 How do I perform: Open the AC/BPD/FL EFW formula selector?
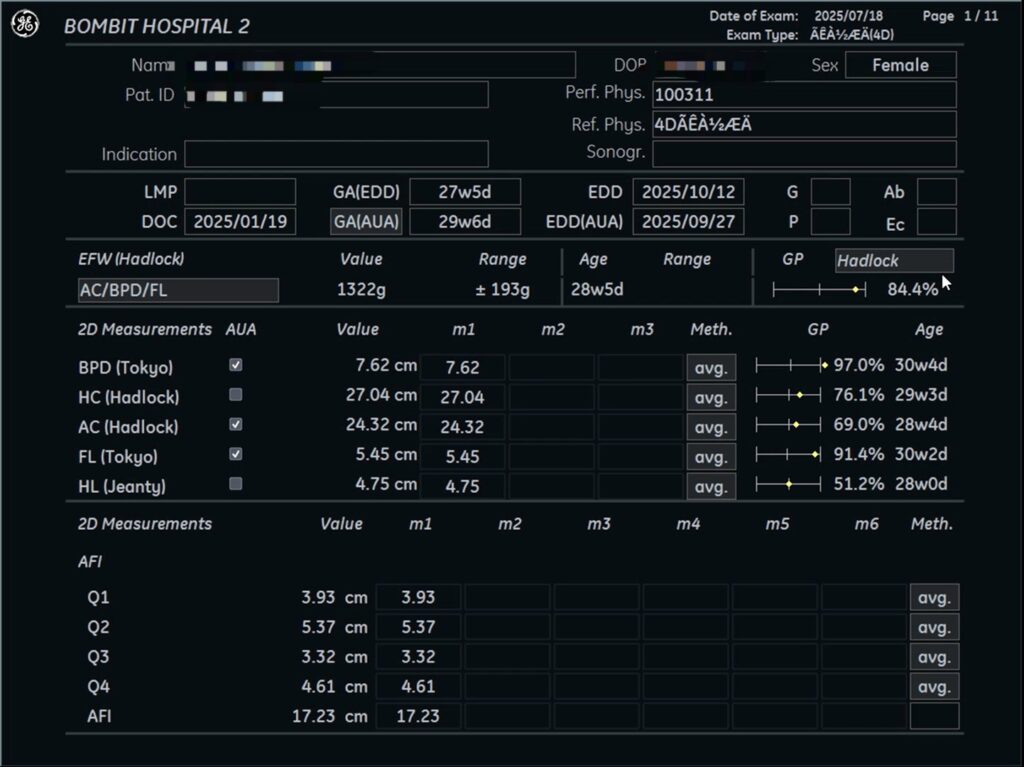pos(178,290)
